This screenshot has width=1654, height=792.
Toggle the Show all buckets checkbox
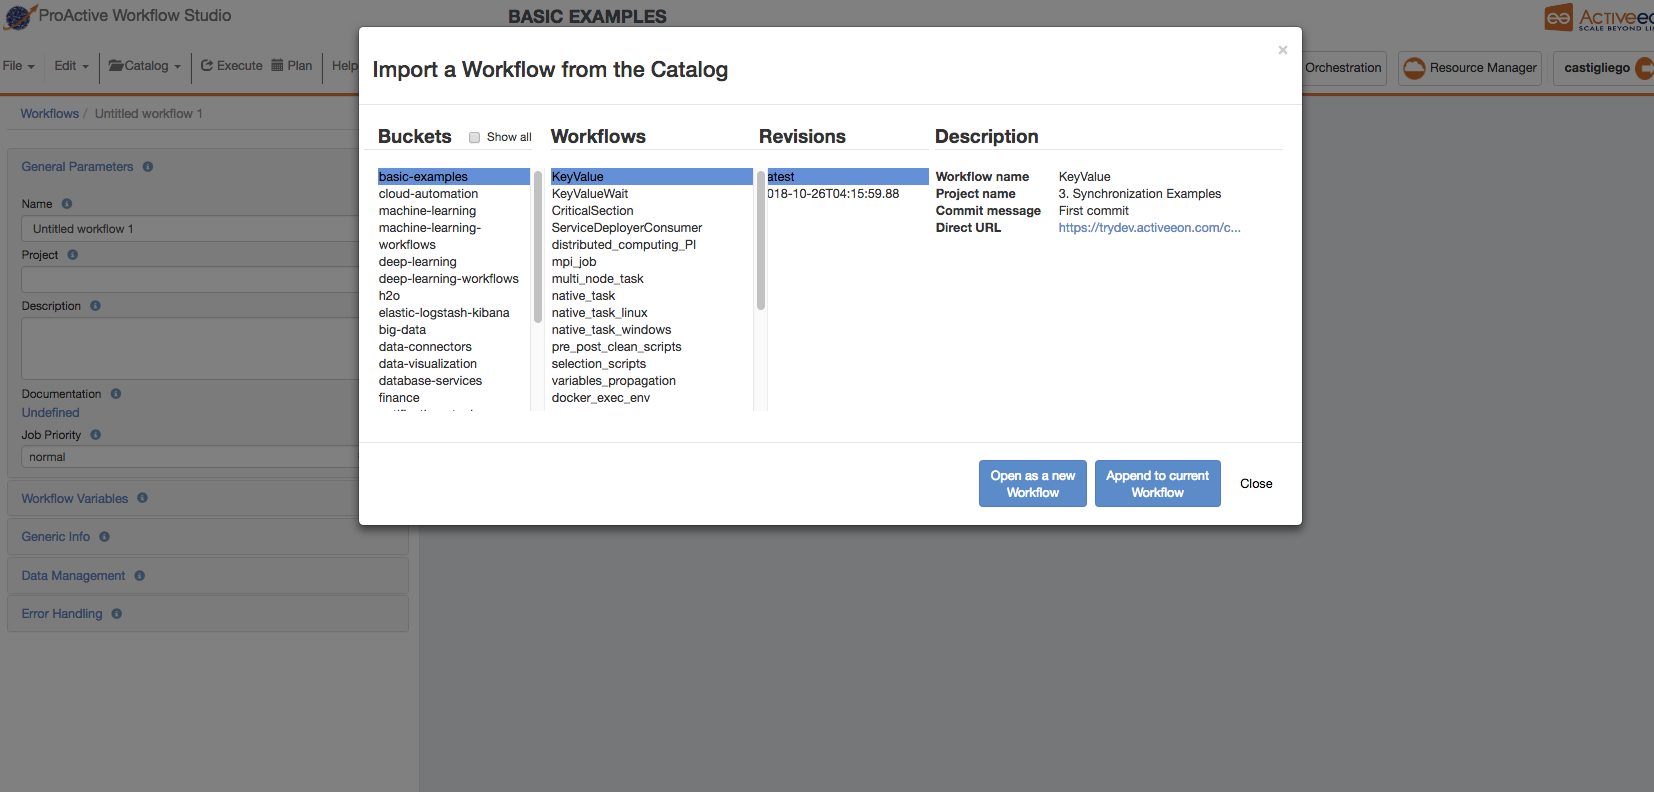click(x=475, y=138)
